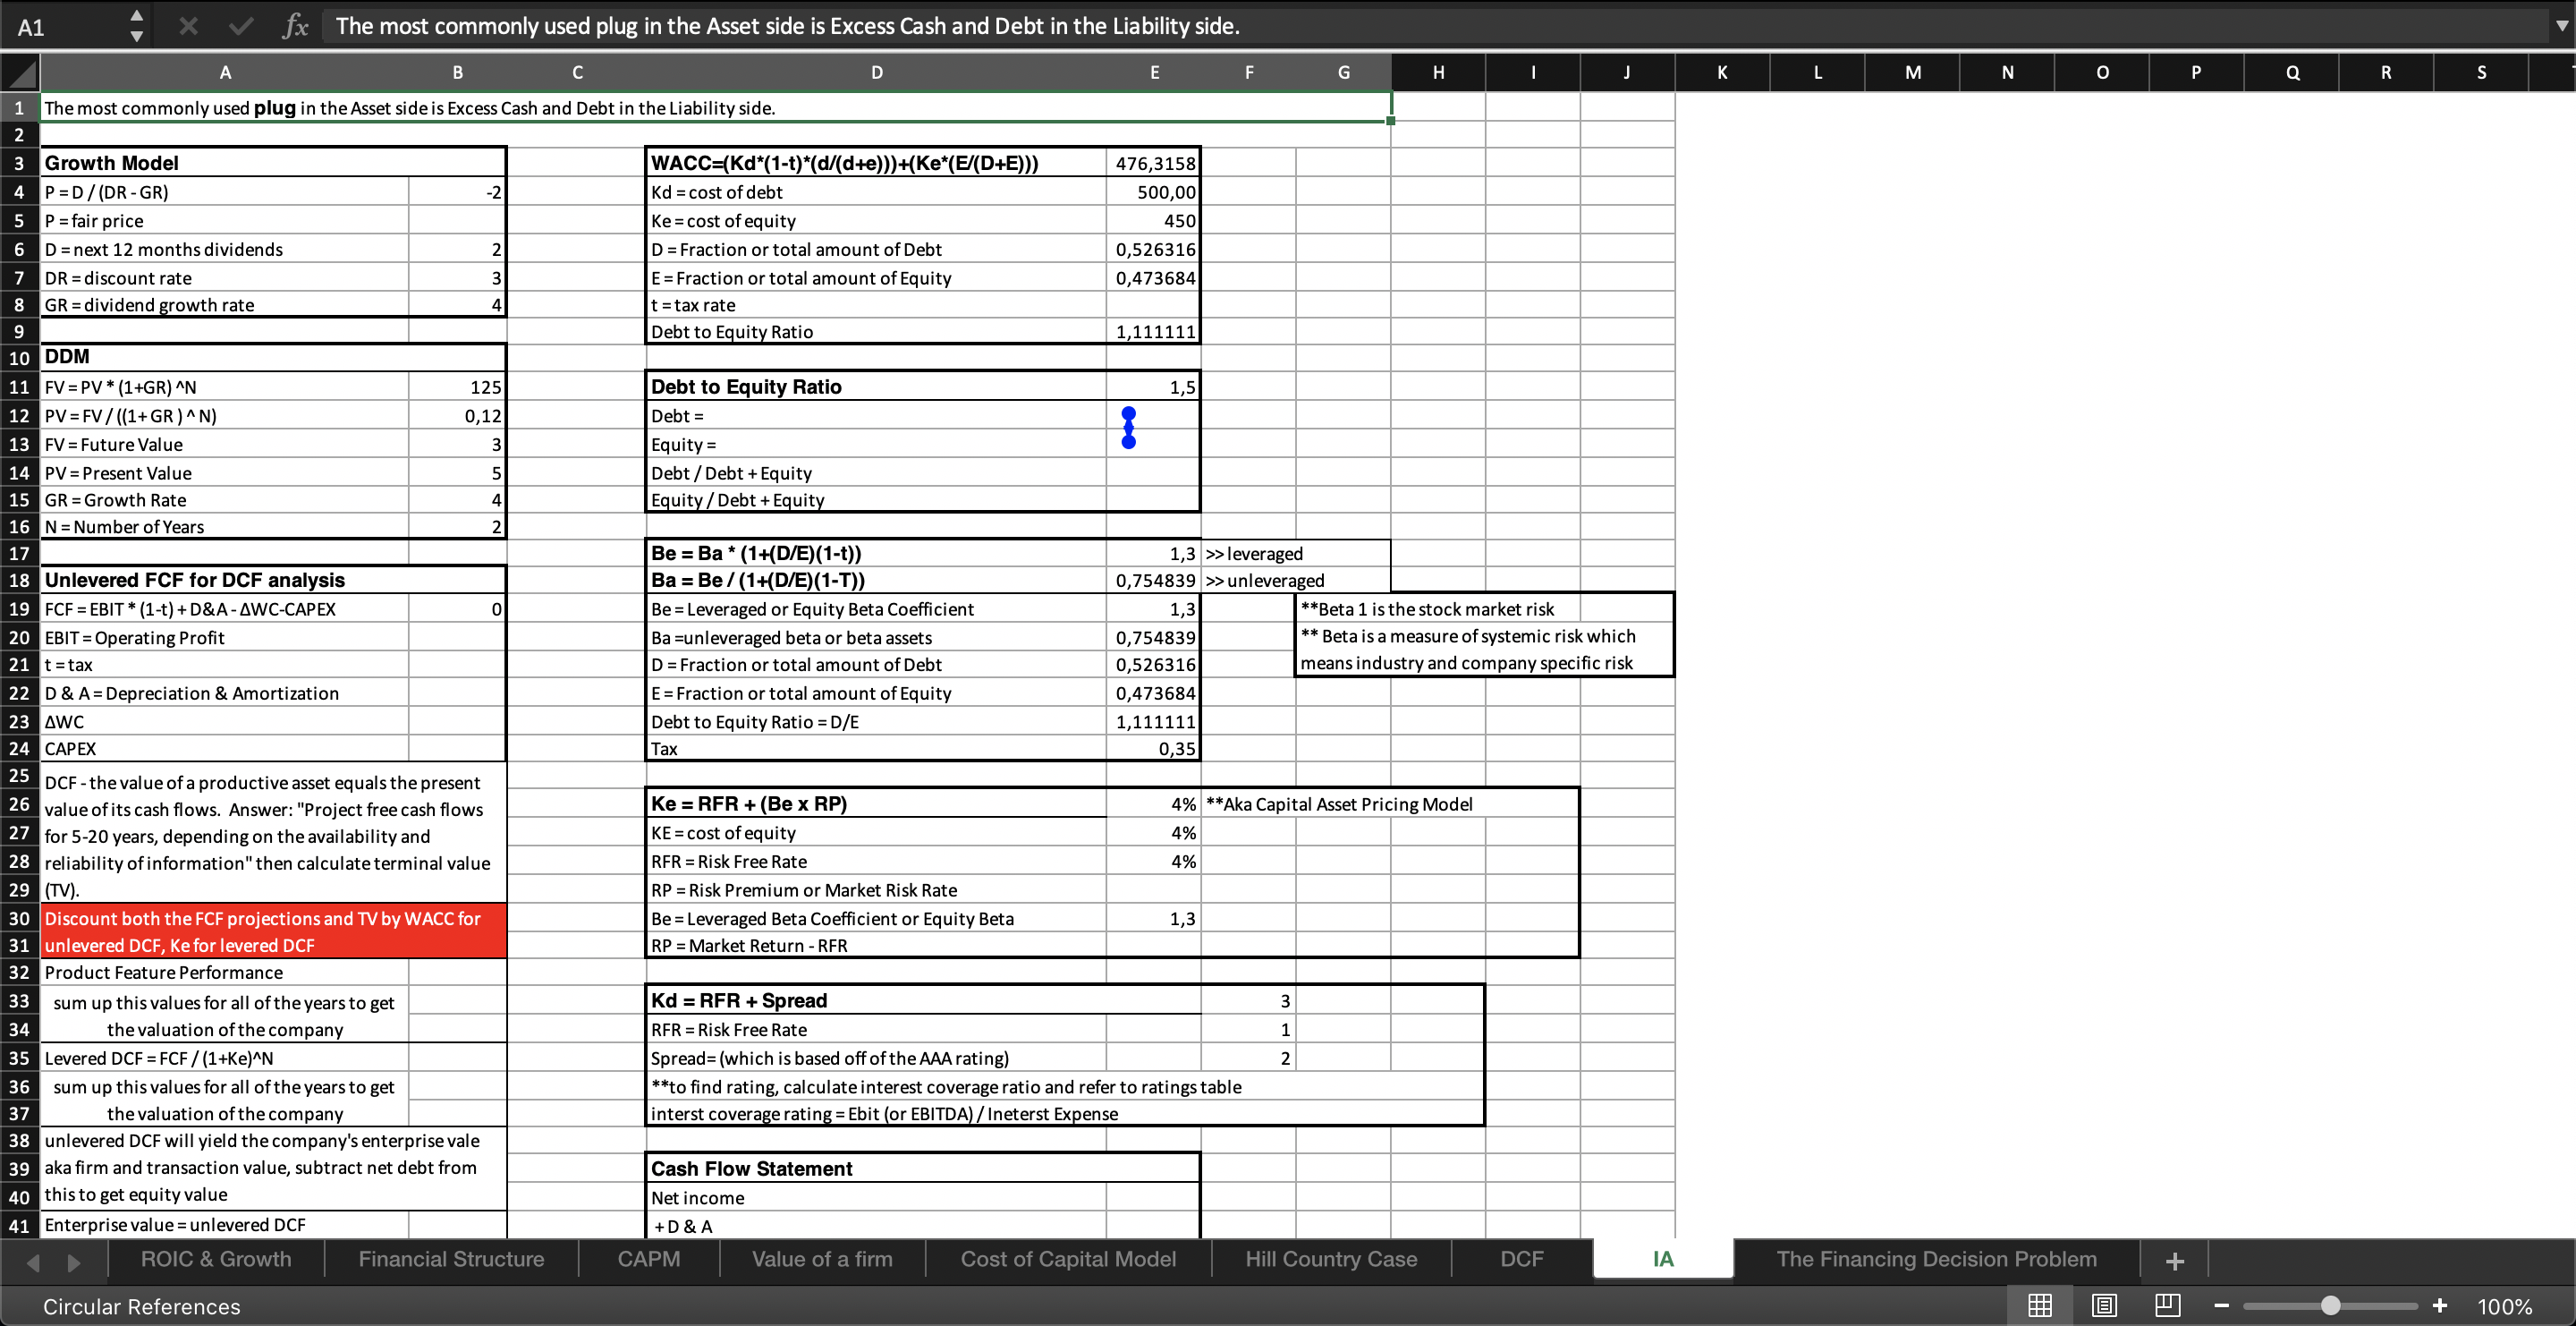Open the Hill Country Case sheet
Screen dimensions: 2576x1326
(x=1331, y=1259)
